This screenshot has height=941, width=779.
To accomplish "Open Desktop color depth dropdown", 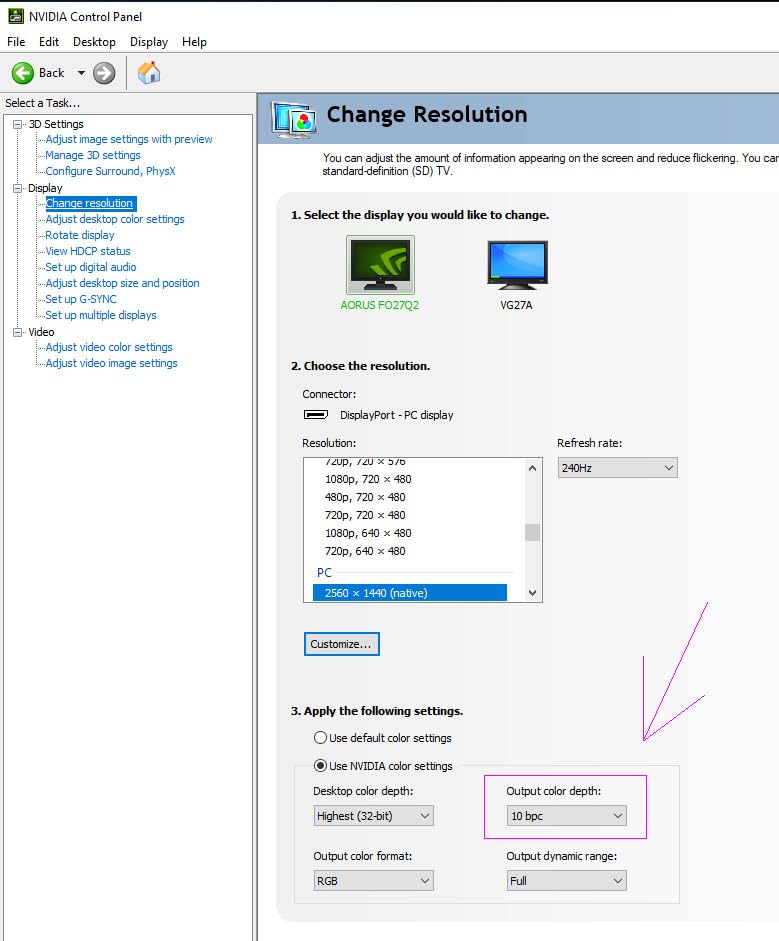I will pos(373,816).
